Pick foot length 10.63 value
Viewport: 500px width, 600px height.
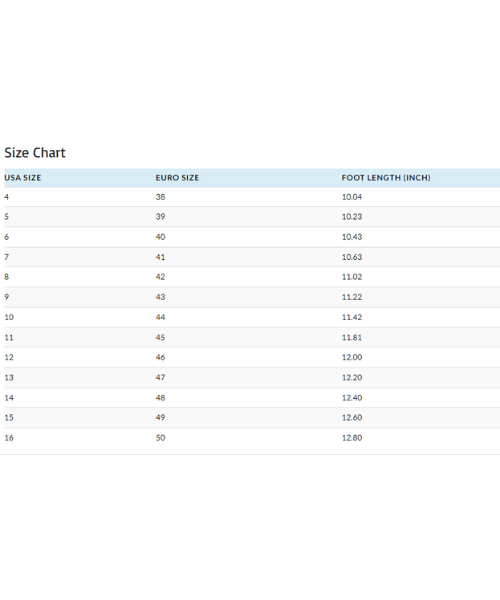[352, 257]
